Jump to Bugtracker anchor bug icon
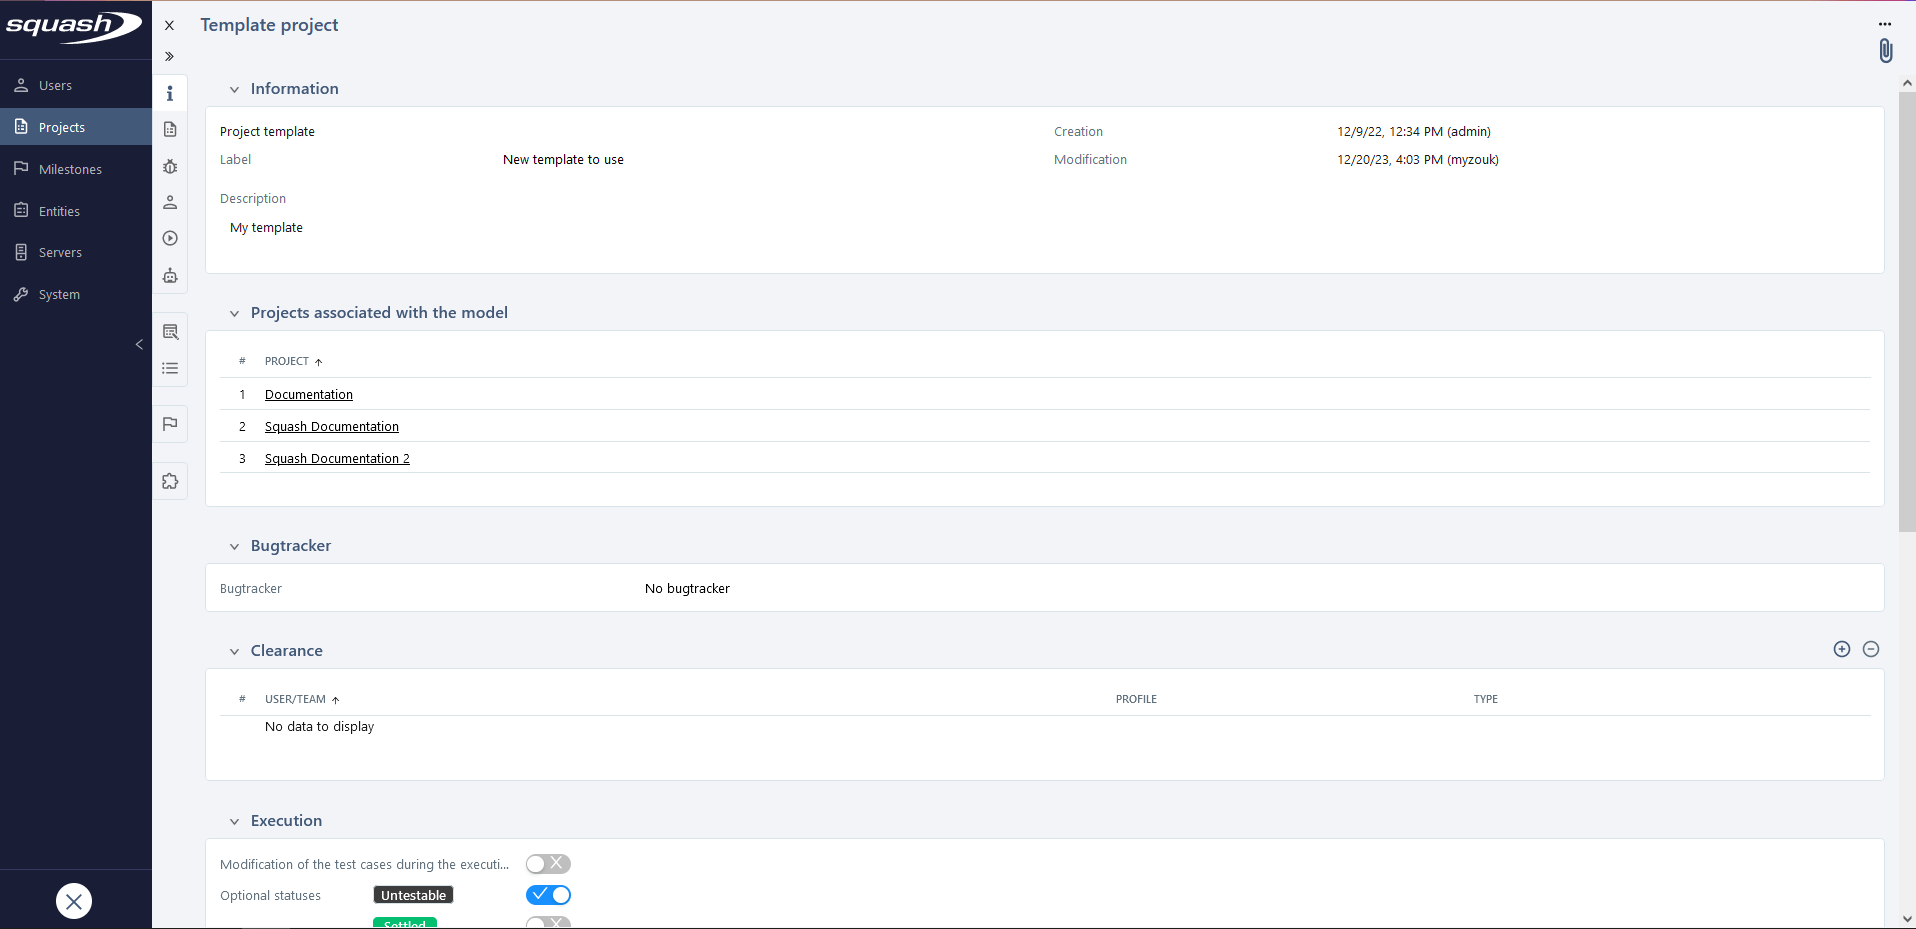Viewport: 1916px width, 929px height. point(170,166)
